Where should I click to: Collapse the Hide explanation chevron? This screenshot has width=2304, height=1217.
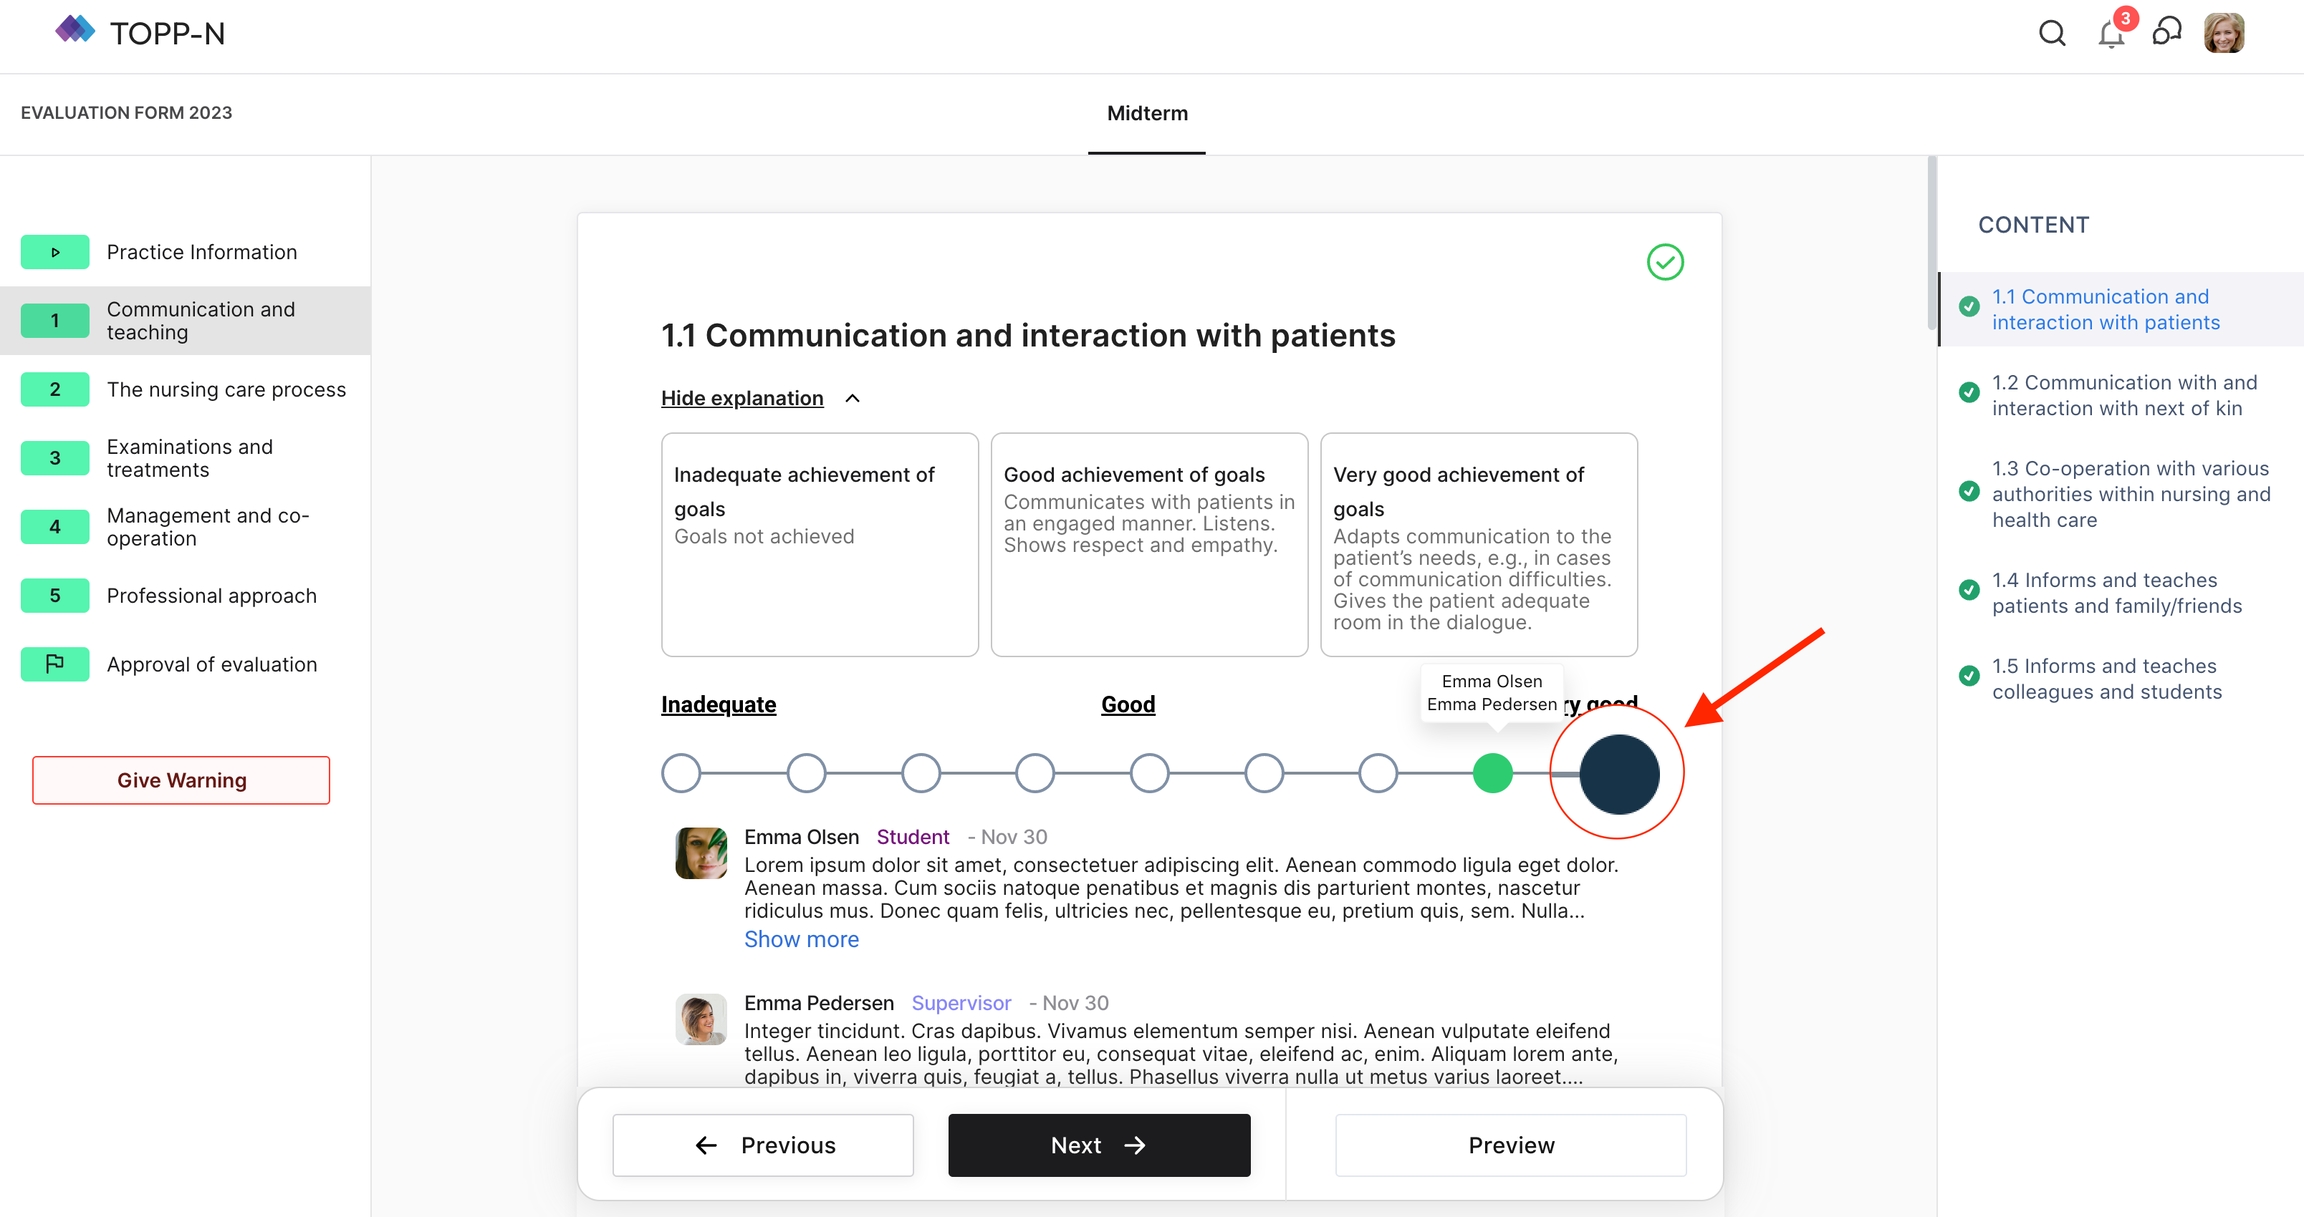click(x=852, y=398)
